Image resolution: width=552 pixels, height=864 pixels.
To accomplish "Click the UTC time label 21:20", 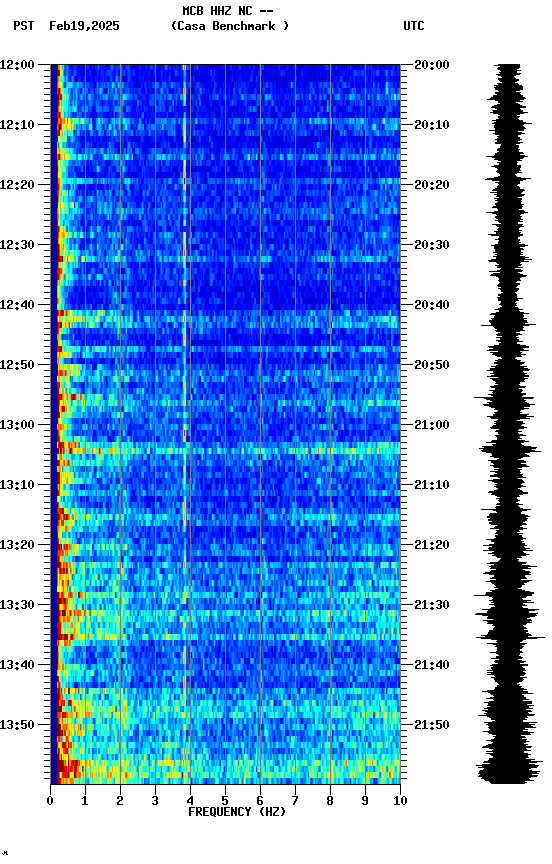I will click(432, 545).
